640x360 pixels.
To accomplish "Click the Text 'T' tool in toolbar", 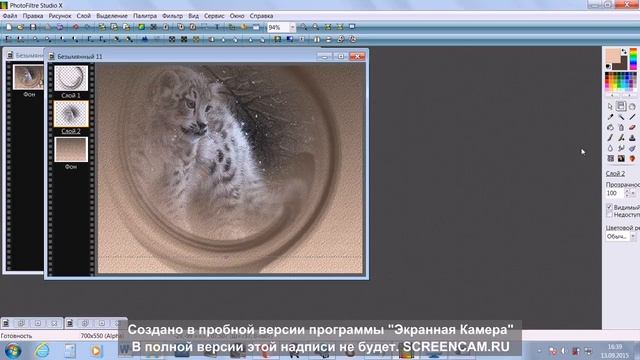I will click(x=217, y=27).
